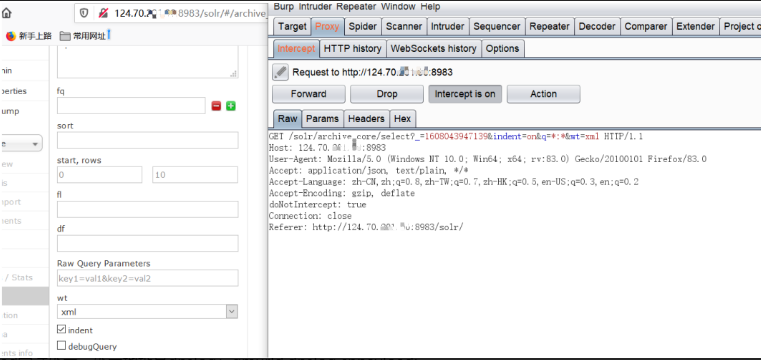The height and width of the screenshot is (360, 761).
Task: Click the rows input field showing 10
Action: pos(195,175)
